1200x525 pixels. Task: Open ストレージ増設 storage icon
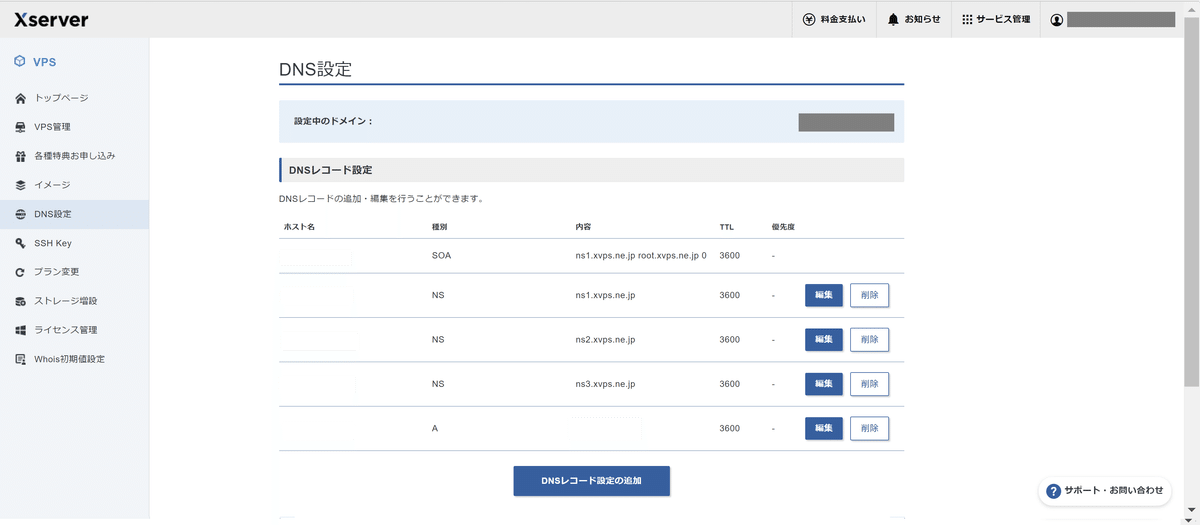point(20,301)
